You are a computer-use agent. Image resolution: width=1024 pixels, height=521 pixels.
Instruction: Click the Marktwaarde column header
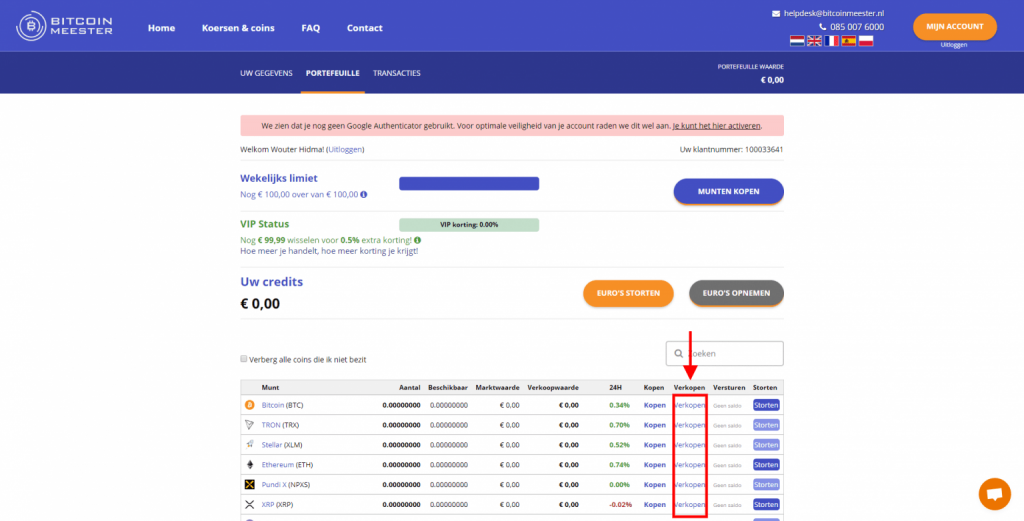(x=498, y=388)
